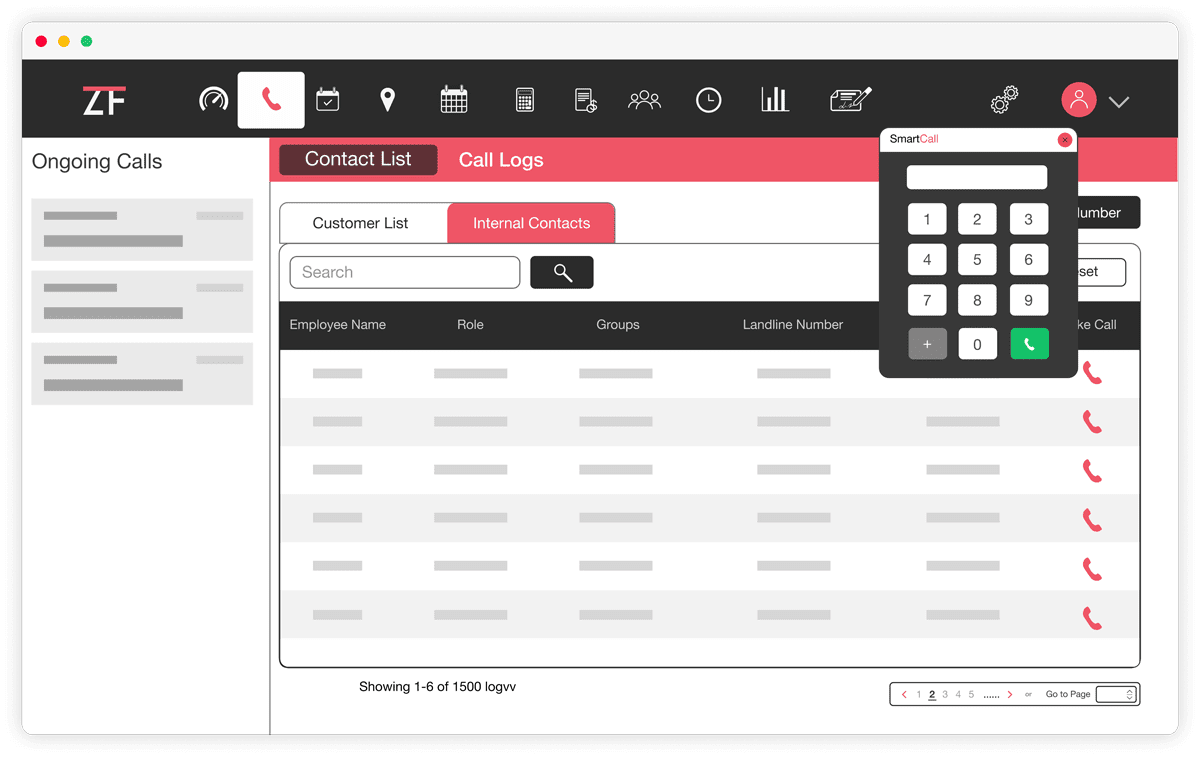The width and height of the screenshot is (1200, 757).
Task: Open the Go to Page stepper
Action: [1116, 694]
